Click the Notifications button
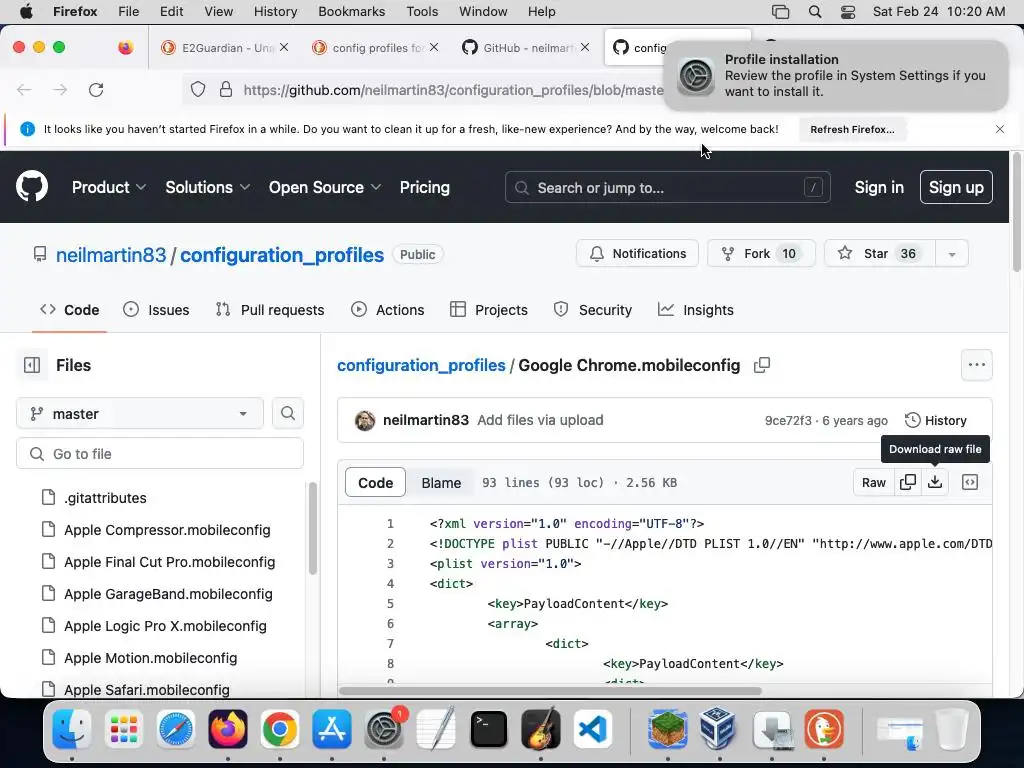 637,253
